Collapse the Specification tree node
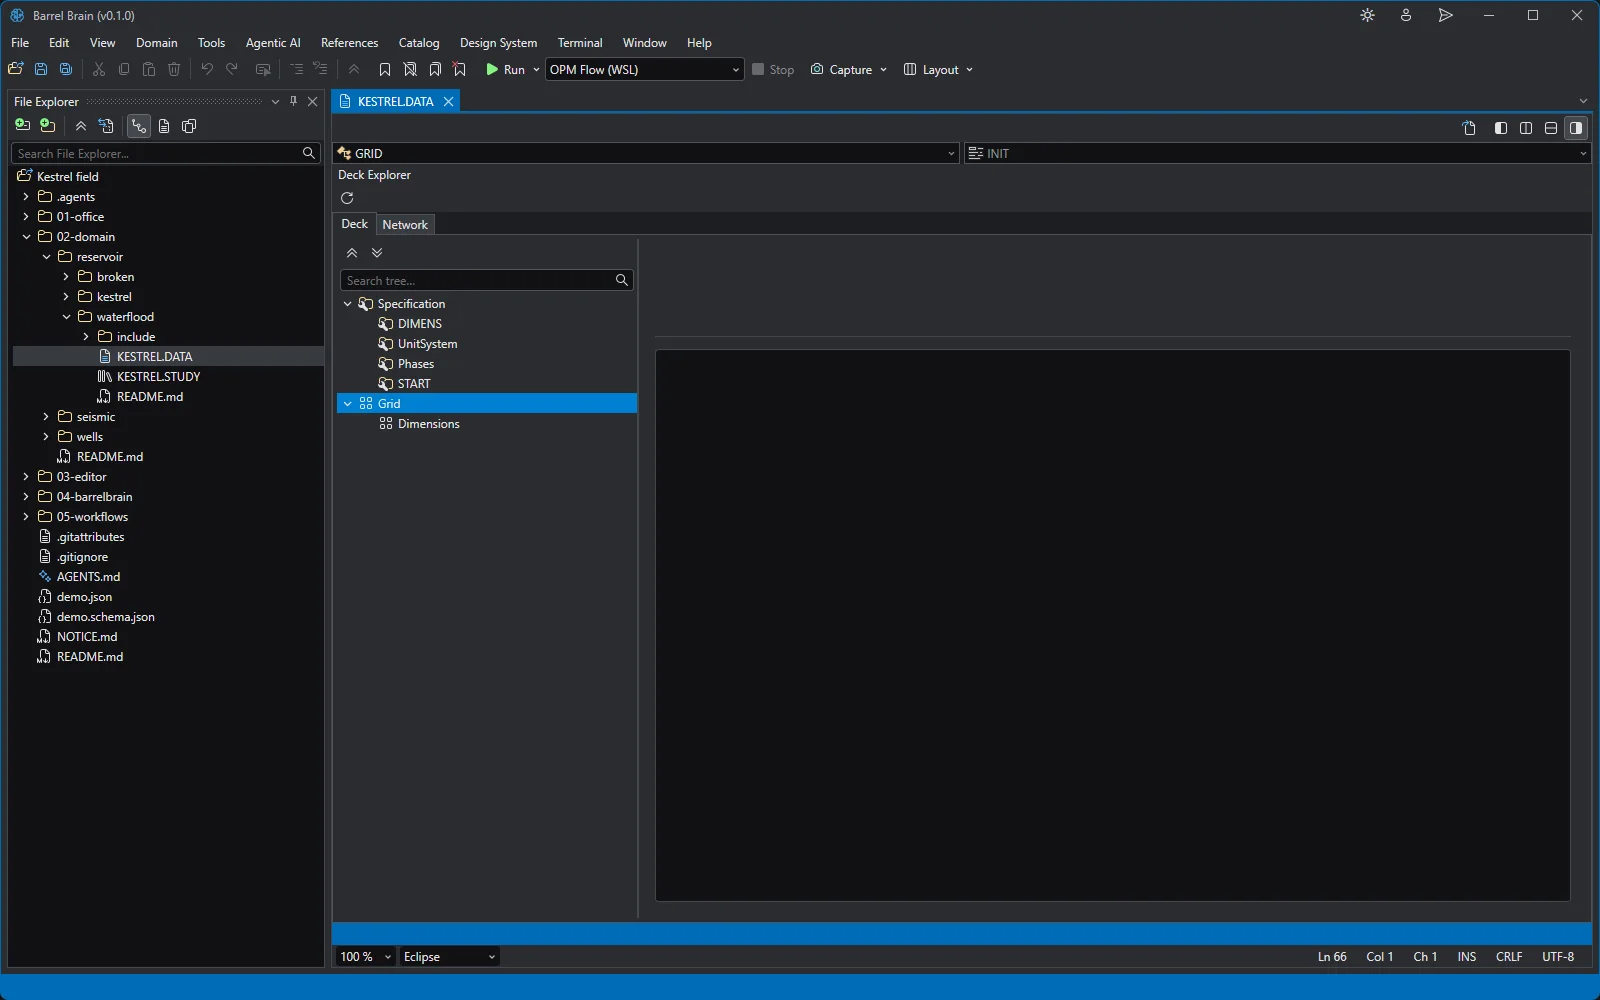Screen dimensions: 1600x1000 click(x=347, y=304)
